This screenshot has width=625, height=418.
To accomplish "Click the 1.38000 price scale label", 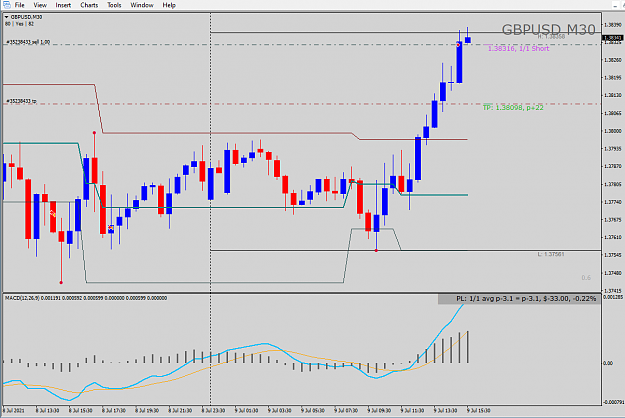I will tap(613, 131).
